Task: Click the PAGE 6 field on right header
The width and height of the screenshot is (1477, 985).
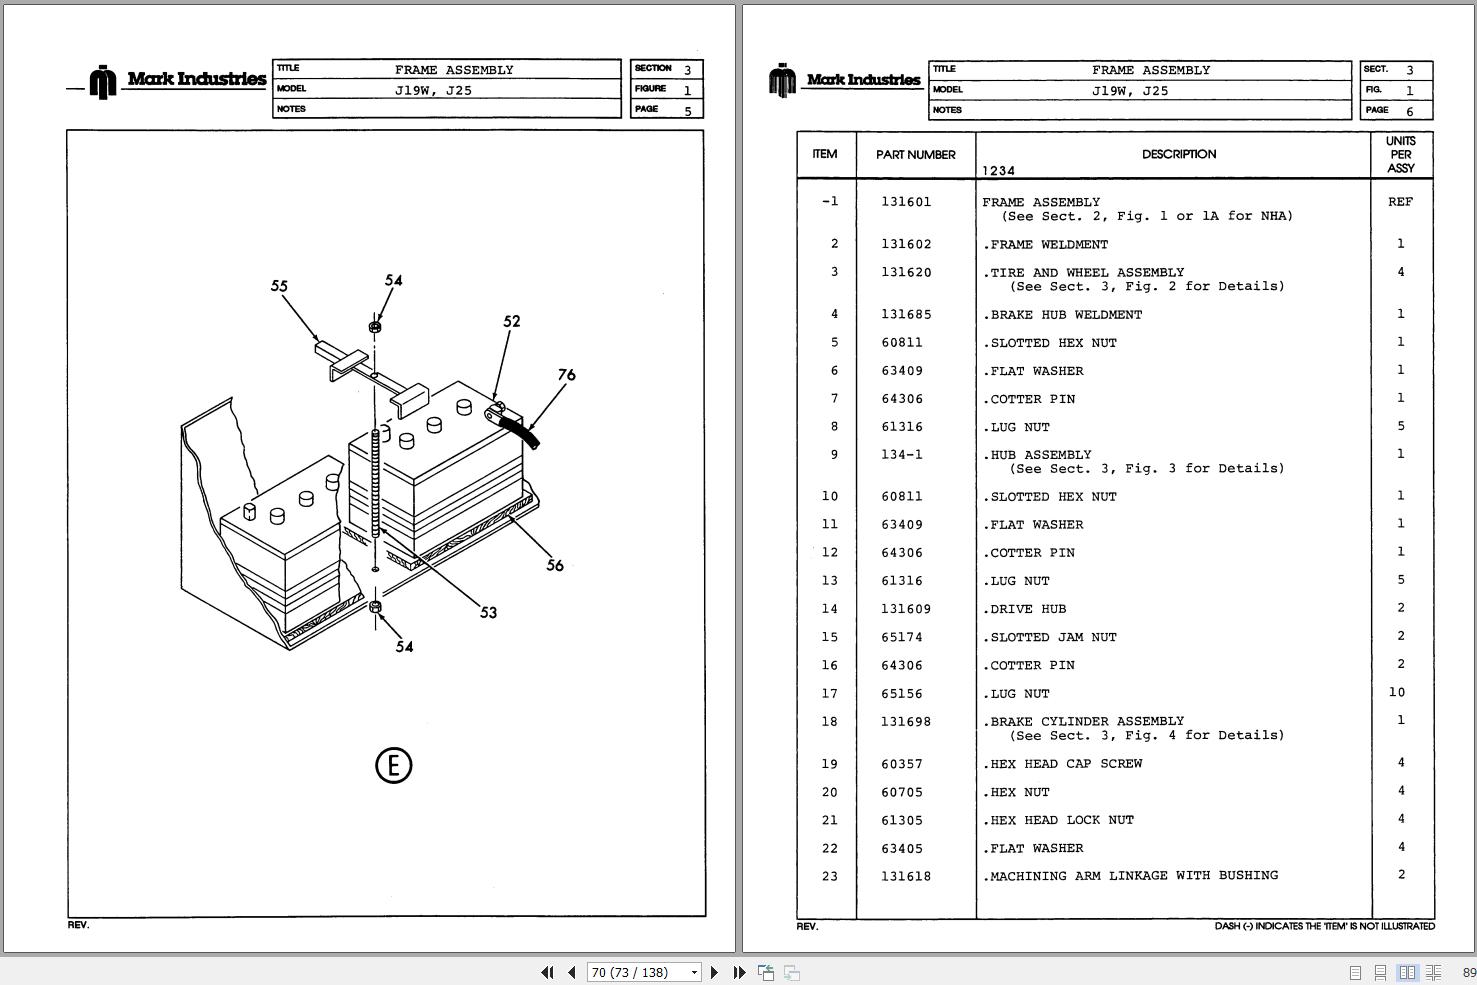Action: click(x=1396, y=110)
